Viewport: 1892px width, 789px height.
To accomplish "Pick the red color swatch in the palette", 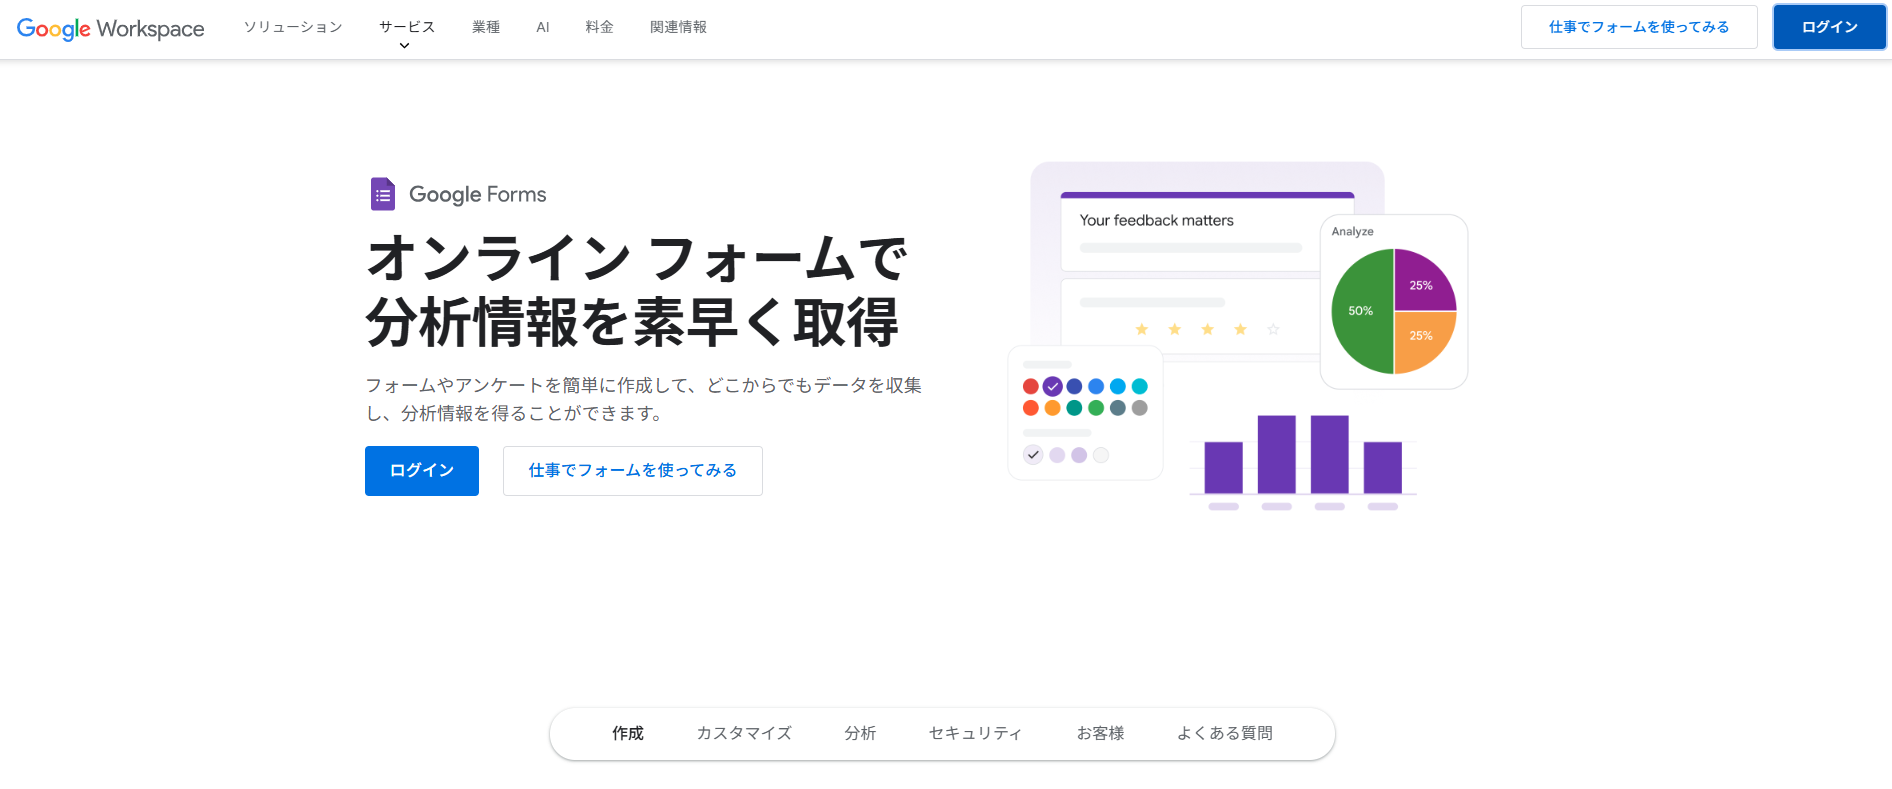I will pyautogui.click(x=1030, y=386).
